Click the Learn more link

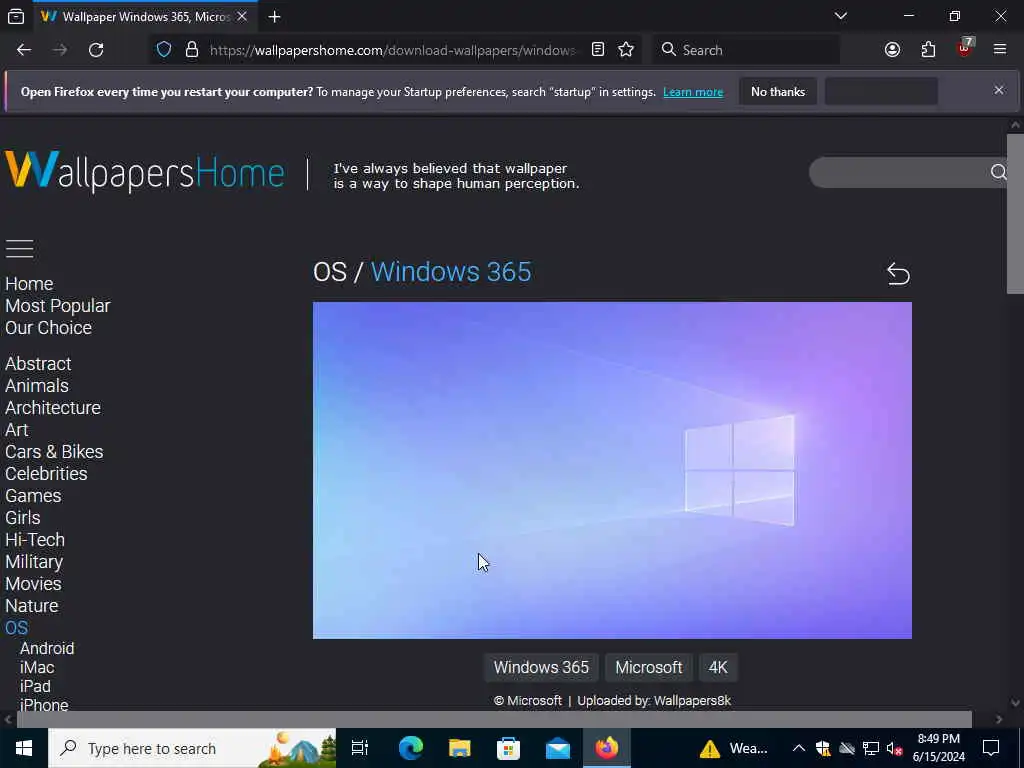click(x=693, y=92)
